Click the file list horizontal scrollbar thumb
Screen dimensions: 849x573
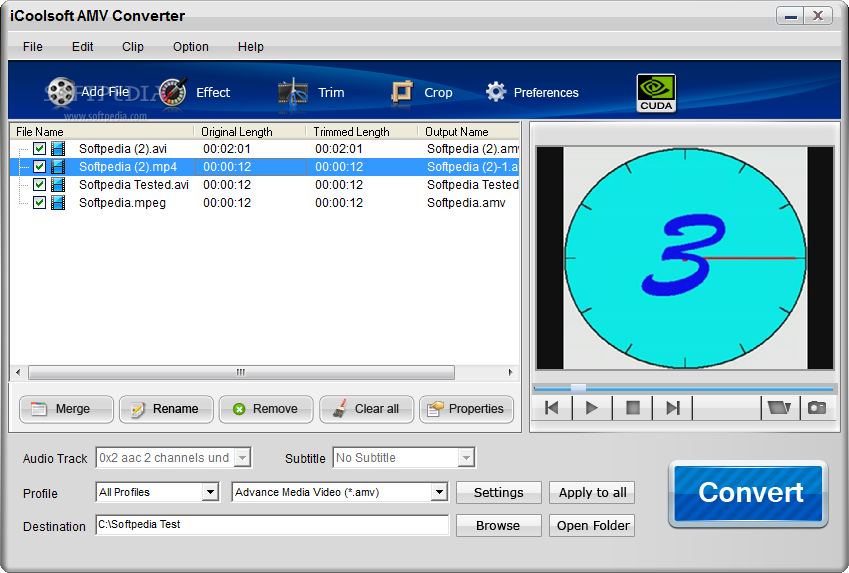(x=241, y=372)
